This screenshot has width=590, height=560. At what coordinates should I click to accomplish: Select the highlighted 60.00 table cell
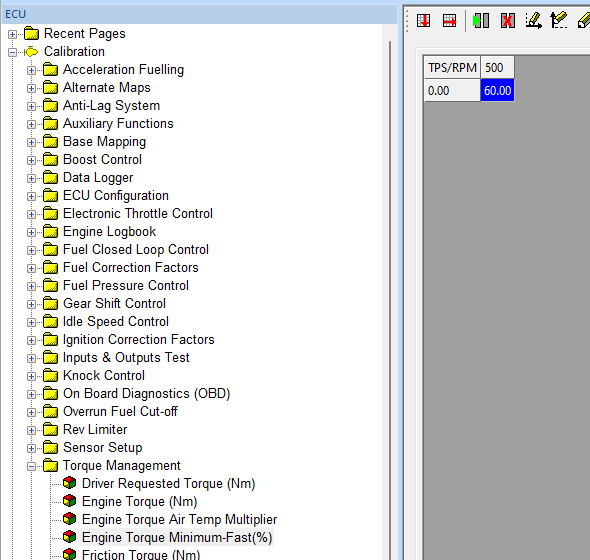pos(497,90)
